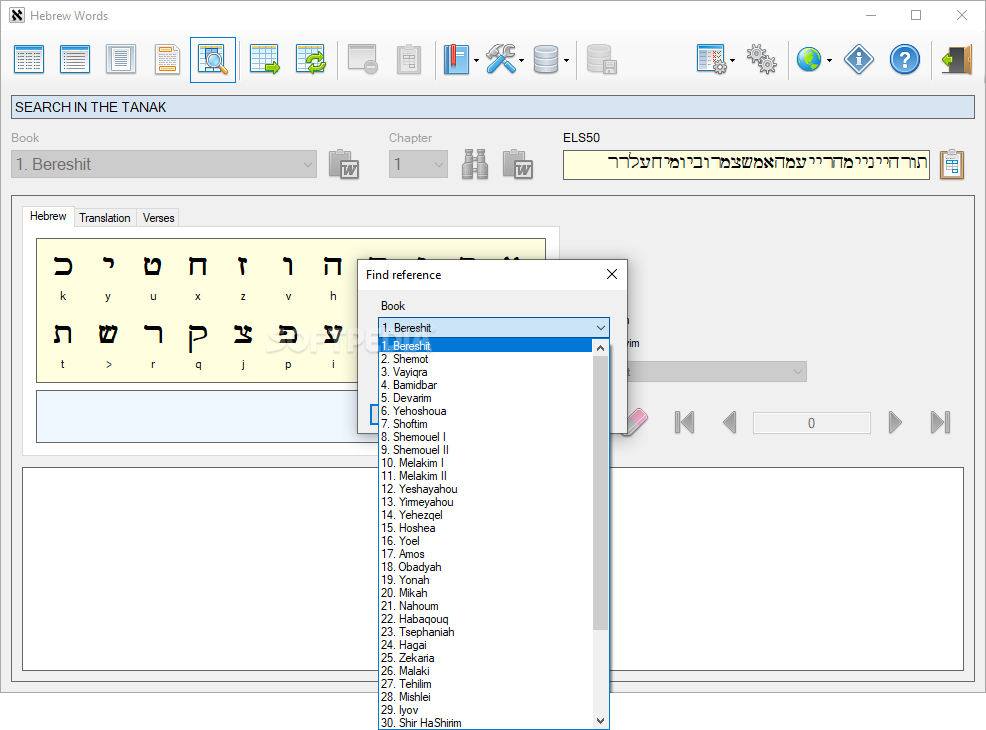This screenshot has width=986, height=730.
Task: Go to previous result arrow
Action: (729, 422)
